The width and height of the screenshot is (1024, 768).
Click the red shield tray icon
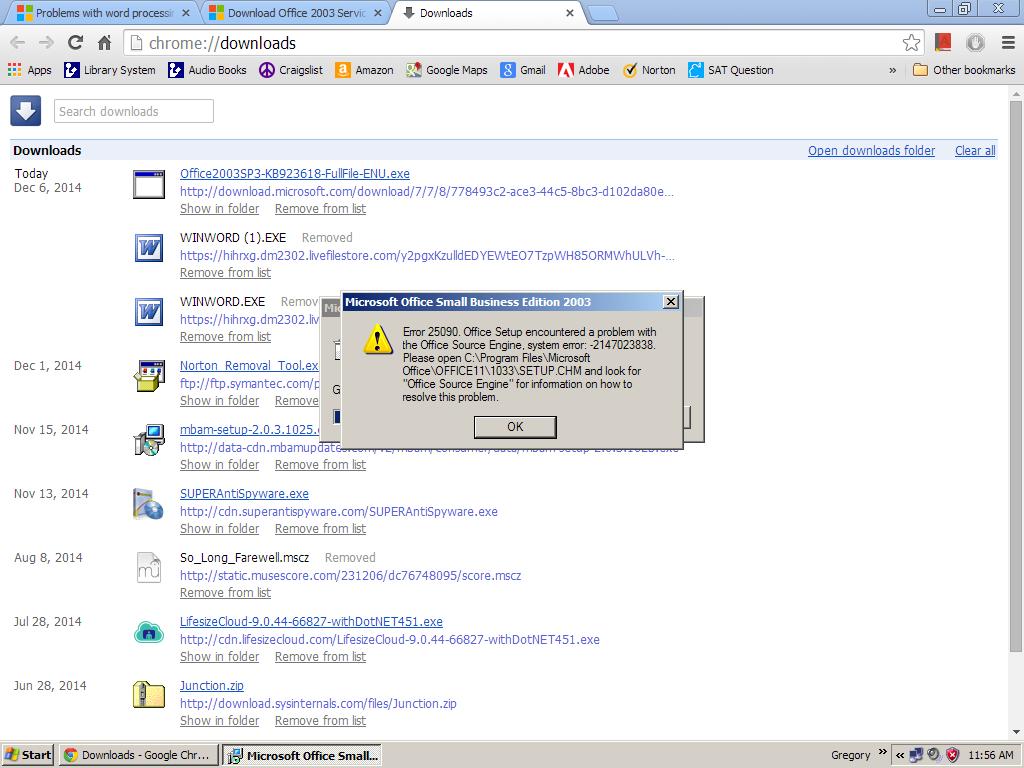pyautogui.click(x=953, y=755)
